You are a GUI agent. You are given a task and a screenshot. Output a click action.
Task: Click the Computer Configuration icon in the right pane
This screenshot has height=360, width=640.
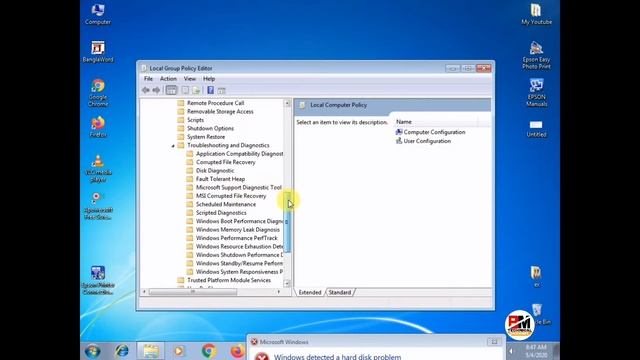coord(399,132)
